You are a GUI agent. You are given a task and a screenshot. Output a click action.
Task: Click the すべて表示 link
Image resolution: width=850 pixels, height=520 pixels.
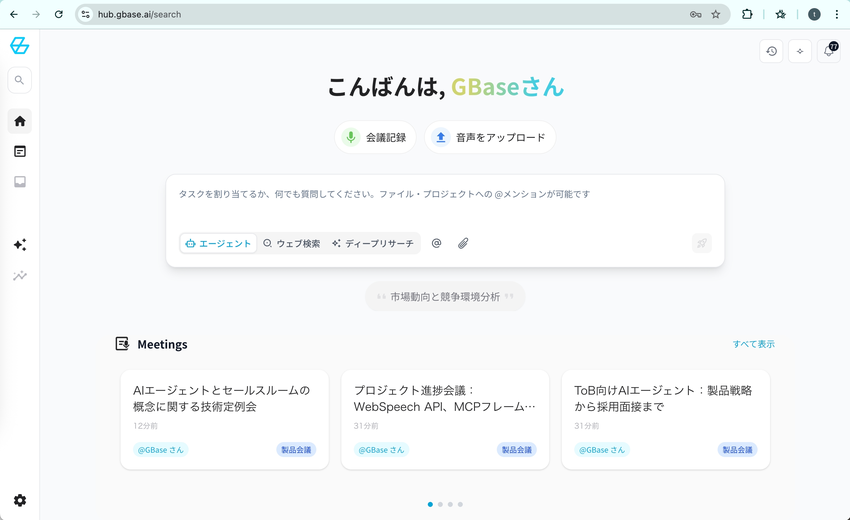[754, 344]
